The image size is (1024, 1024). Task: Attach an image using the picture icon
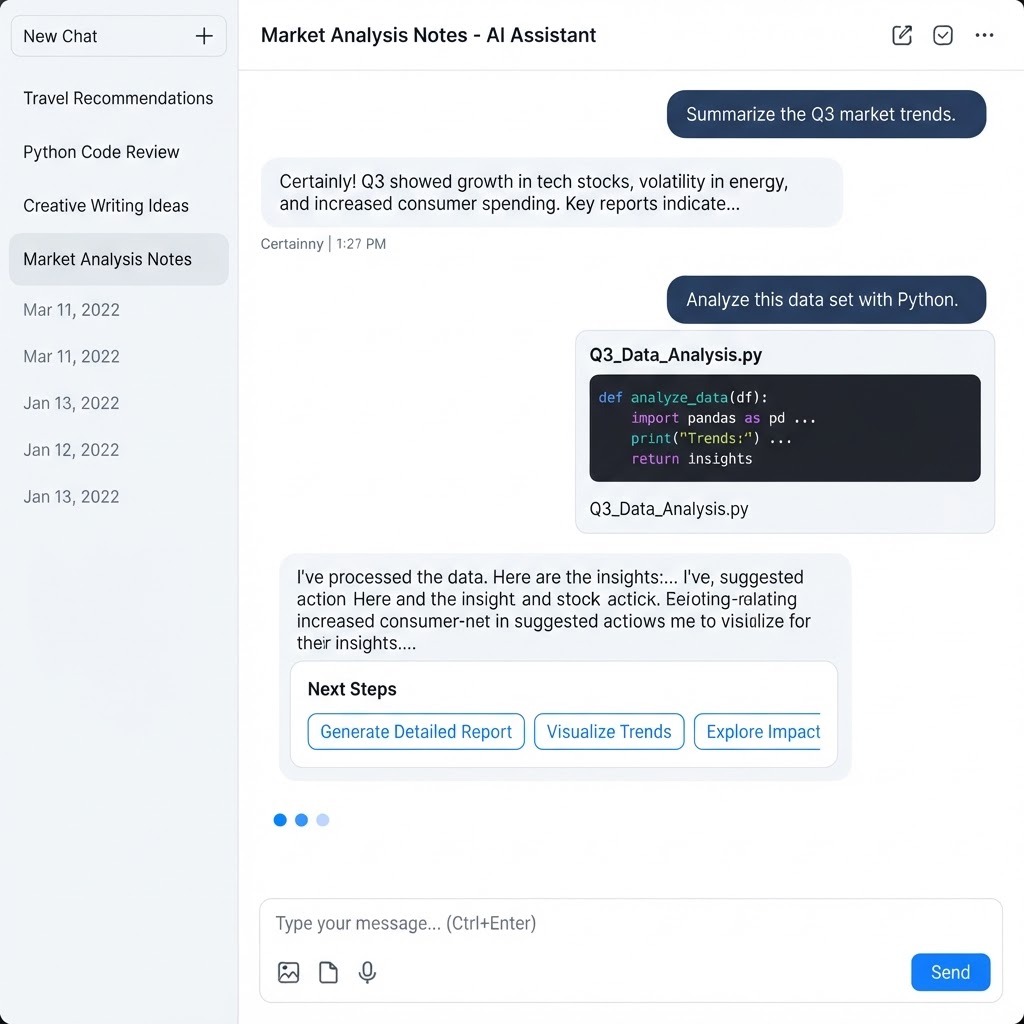click(289, 972)
